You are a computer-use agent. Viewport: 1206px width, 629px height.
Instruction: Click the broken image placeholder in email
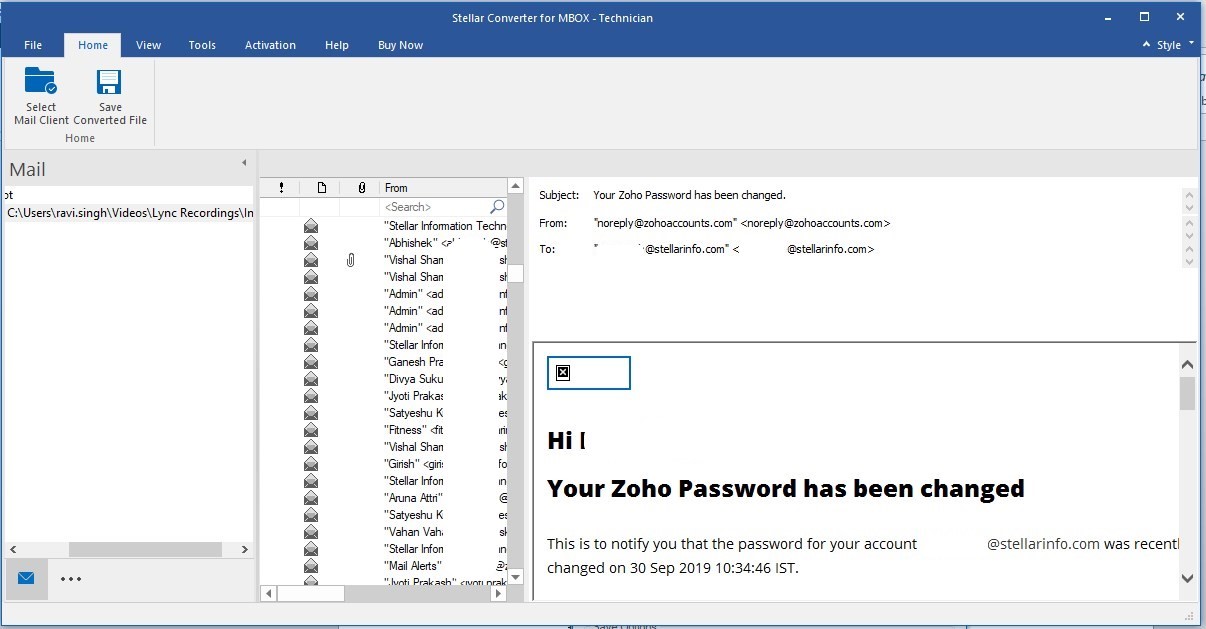pyautogui.click(x=563, y=373)
